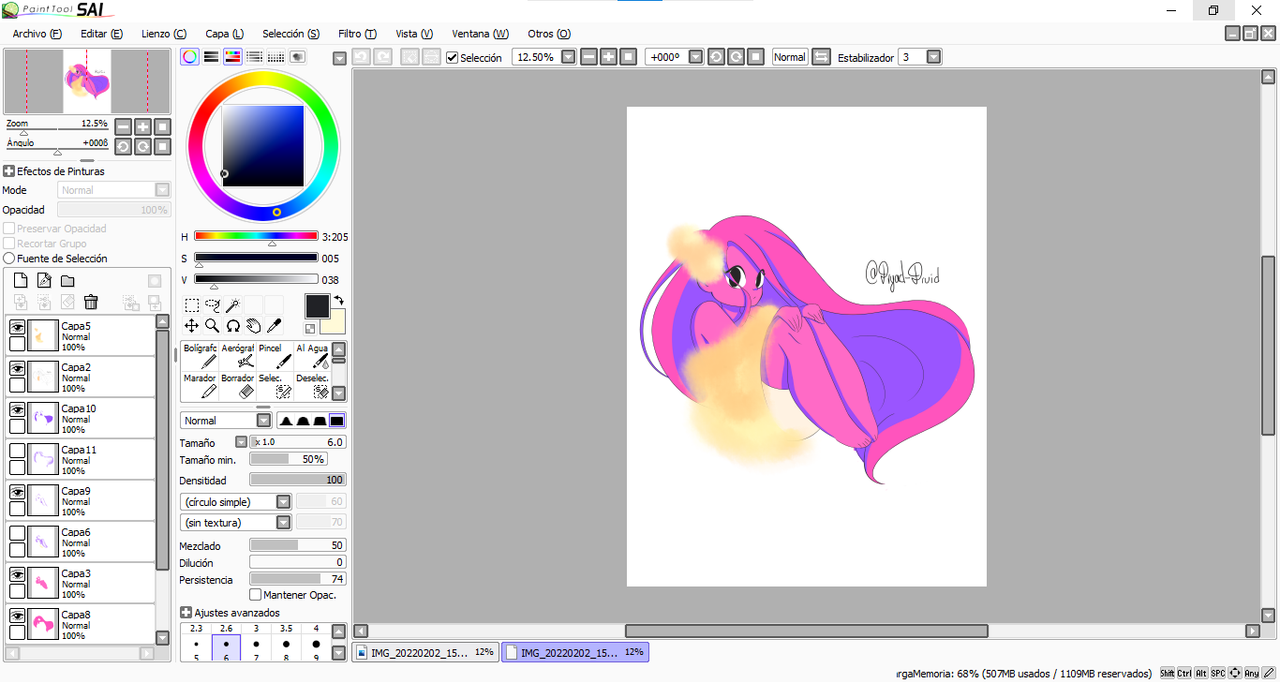Expand the Efectos de Pinturas section
Viewport: 1280px width, 682px height.
(x=9, y=171)
